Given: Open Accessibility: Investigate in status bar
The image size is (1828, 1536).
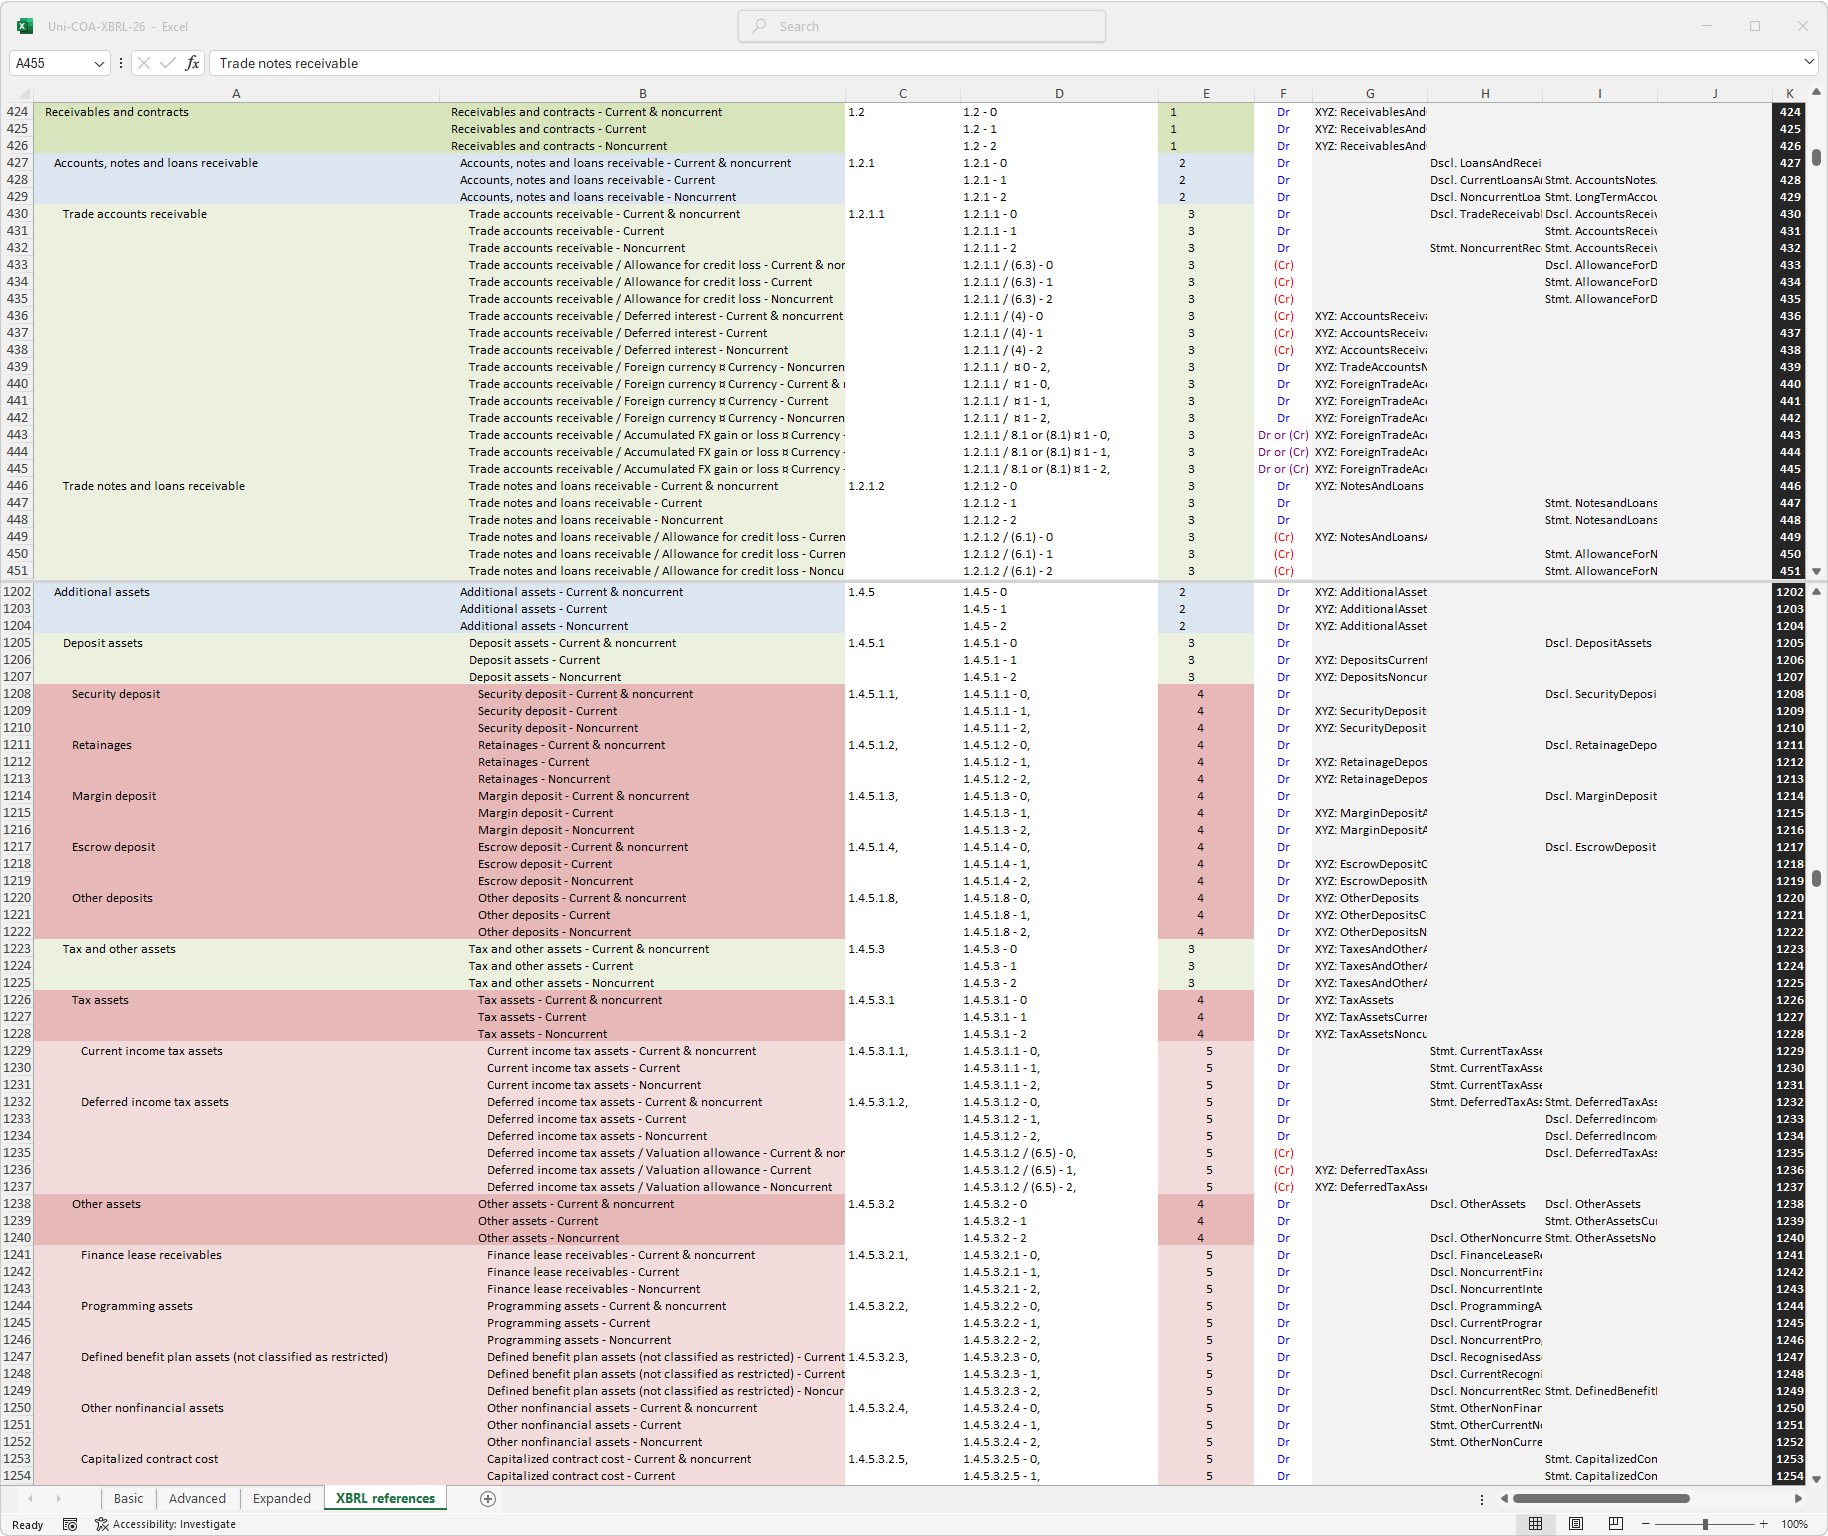Looking at the screenshot, I should tap(166, 1524).
